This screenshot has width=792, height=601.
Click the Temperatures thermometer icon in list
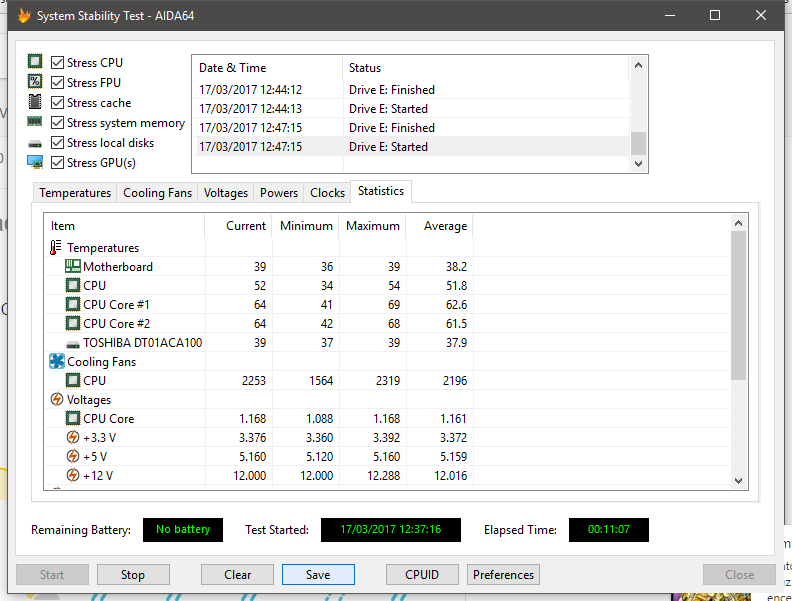56,247
